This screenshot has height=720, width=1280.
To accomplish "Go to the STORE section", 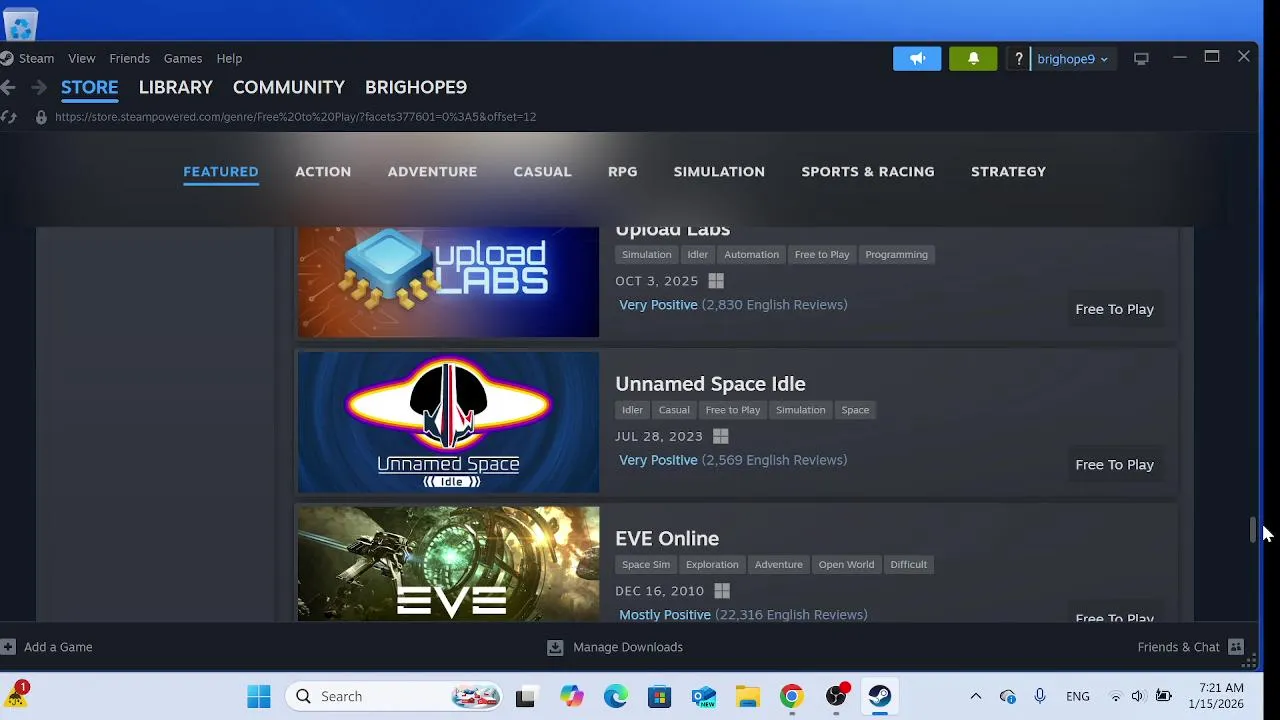I will (89, 87).
